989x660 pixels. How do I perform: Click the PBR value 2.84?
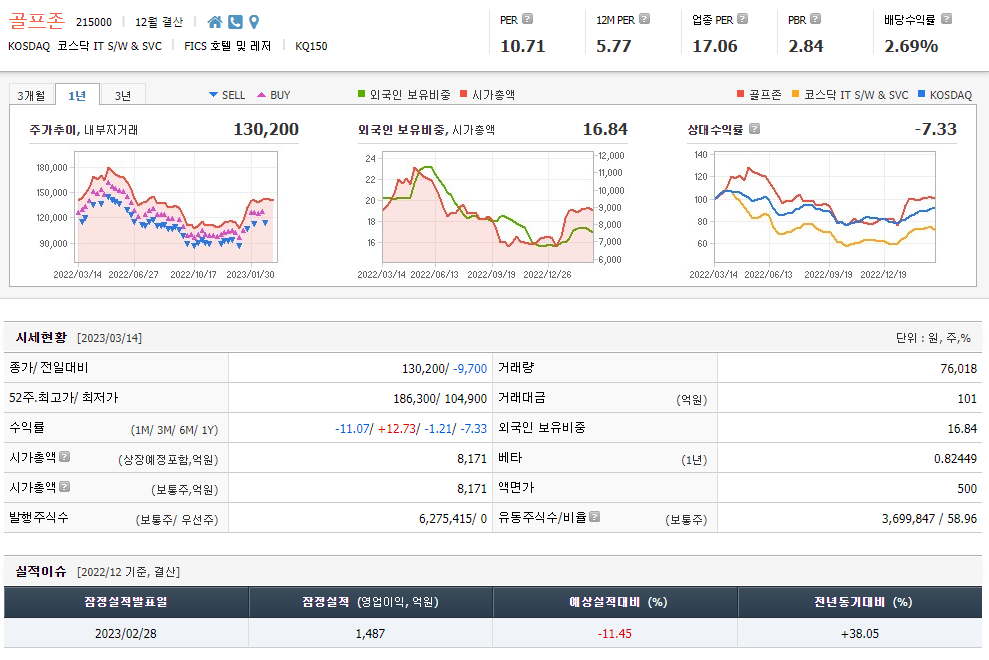click(x=805, y=46)
